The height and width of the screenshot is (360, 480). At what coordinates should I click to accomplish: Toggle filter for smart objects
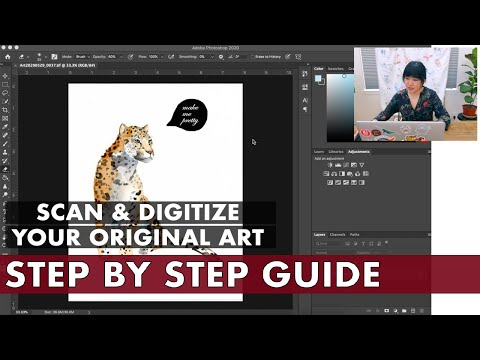379,244
